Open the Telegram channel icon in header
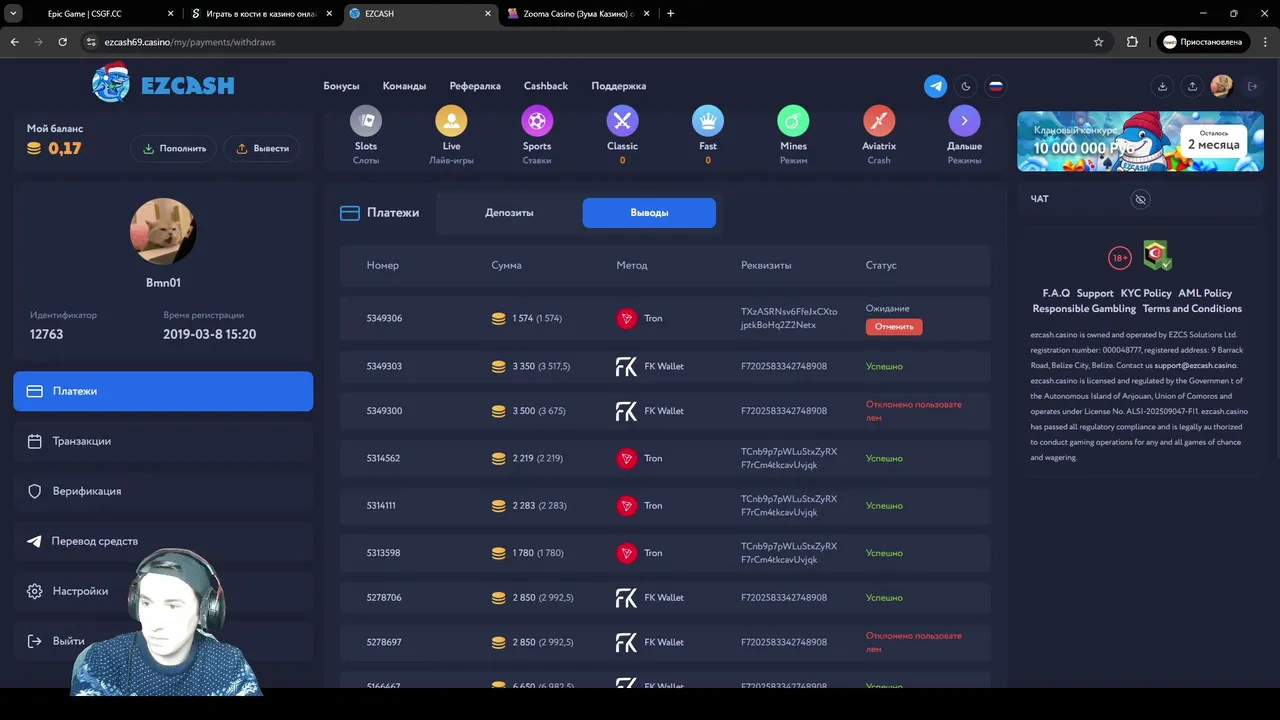Screen dimensions: 1280x720 [936, 86]
